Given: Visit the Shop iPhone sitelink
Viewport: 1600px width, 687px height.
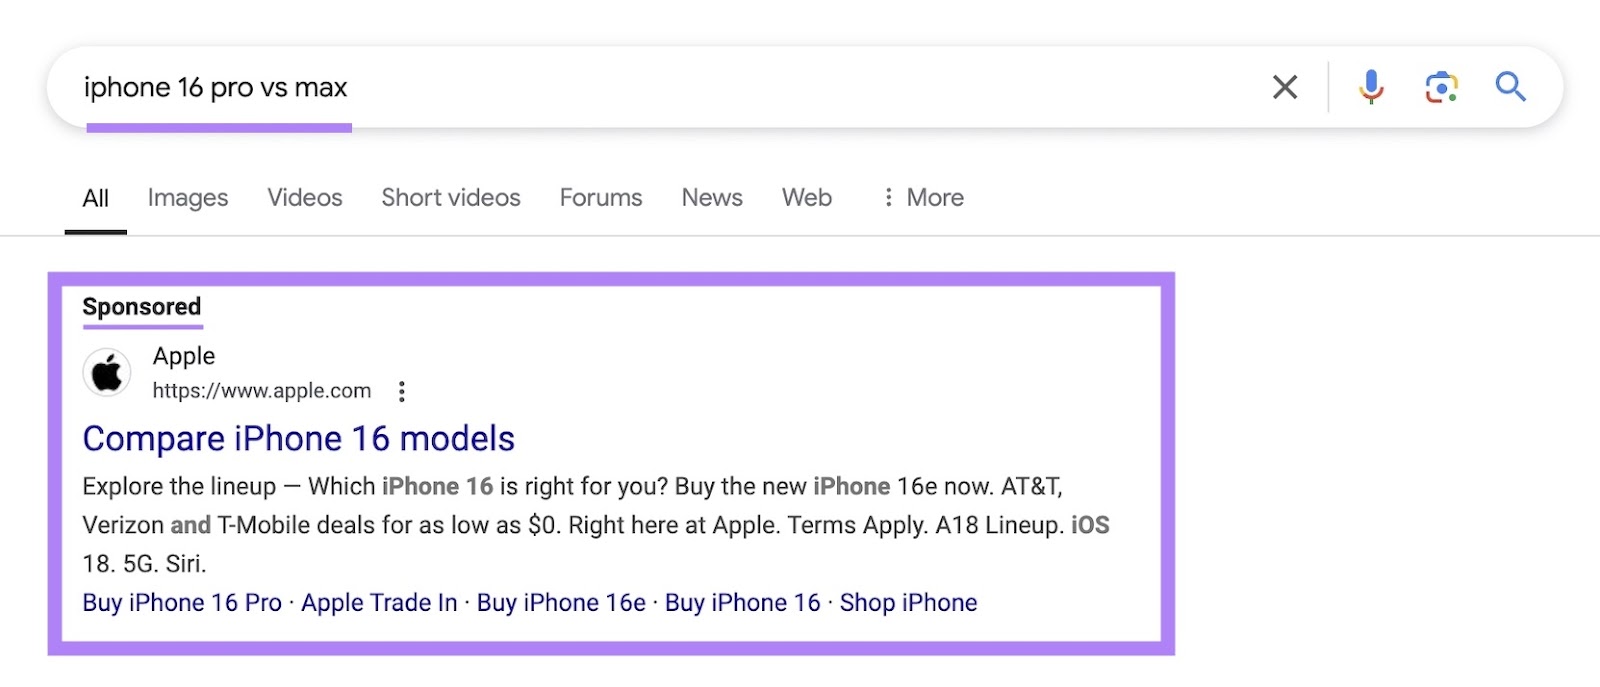Looking at the screenshot, I should click(x=908, y=602).
